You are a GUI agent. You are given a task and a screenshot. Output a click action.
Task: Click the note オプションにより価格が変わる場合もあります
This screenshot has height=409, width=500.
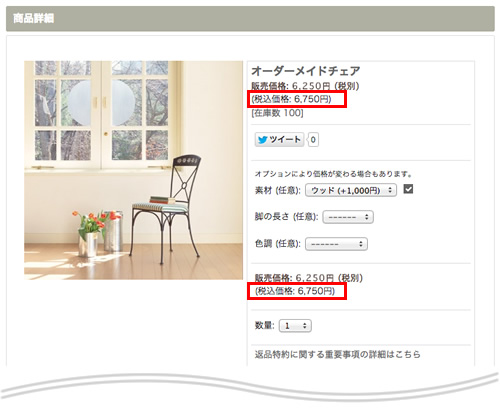coord(333,174)
